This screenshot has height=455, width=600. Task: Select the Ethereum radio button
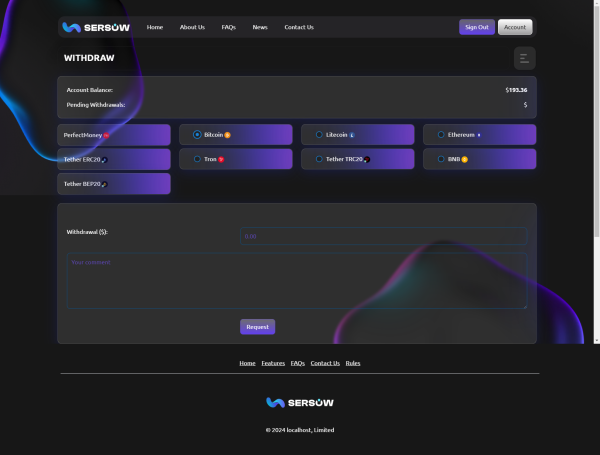pos(441,135)
